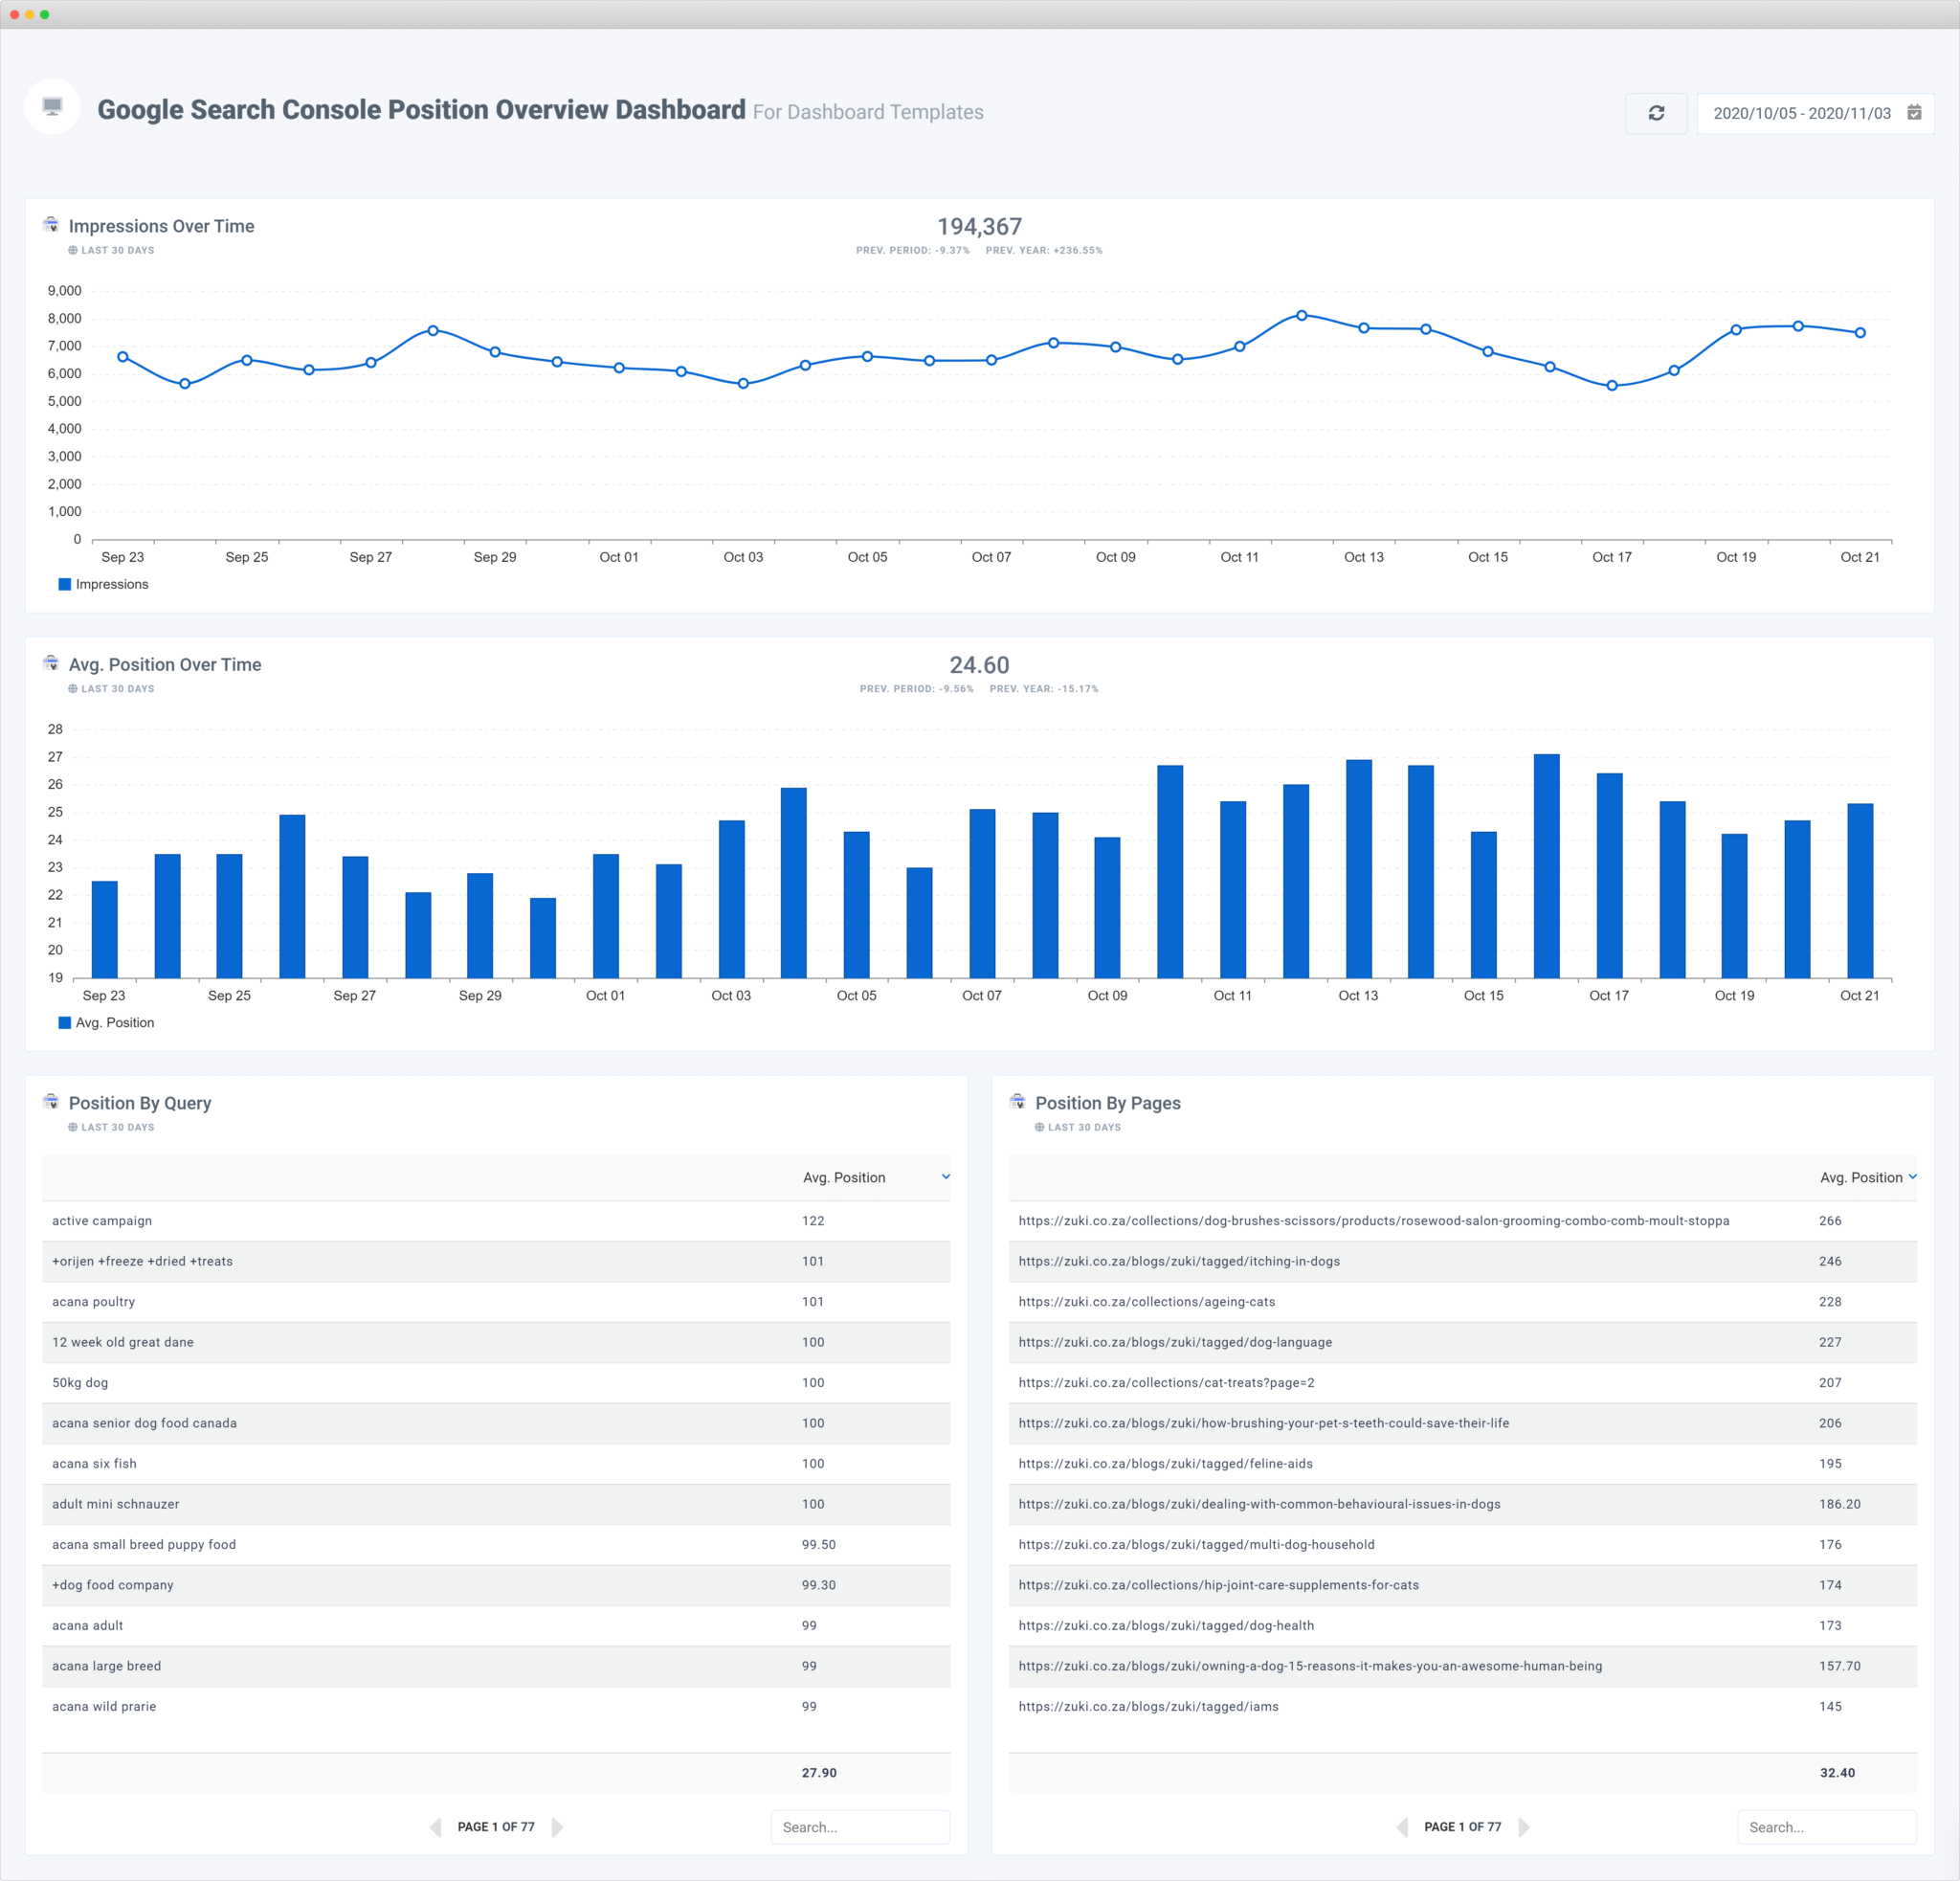Click the macOS green maximize window button

click(44, 14)
